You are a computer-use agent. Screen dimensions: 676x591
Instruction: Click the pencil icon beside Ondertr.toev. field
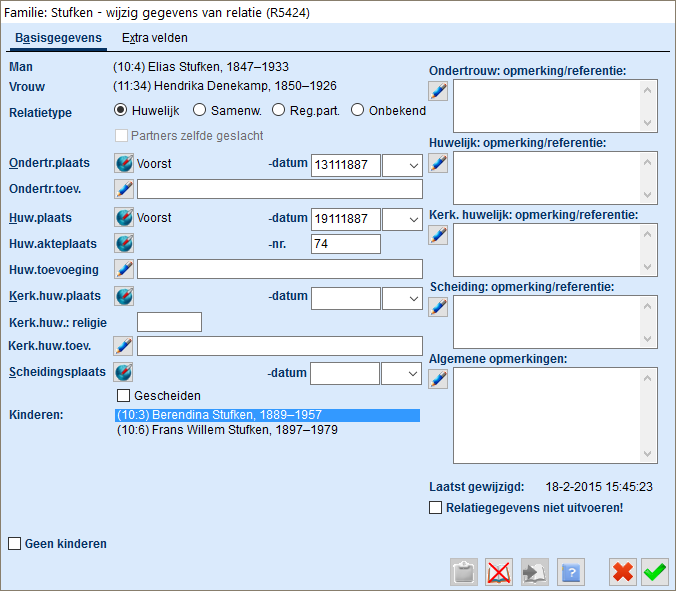point(124,189)
